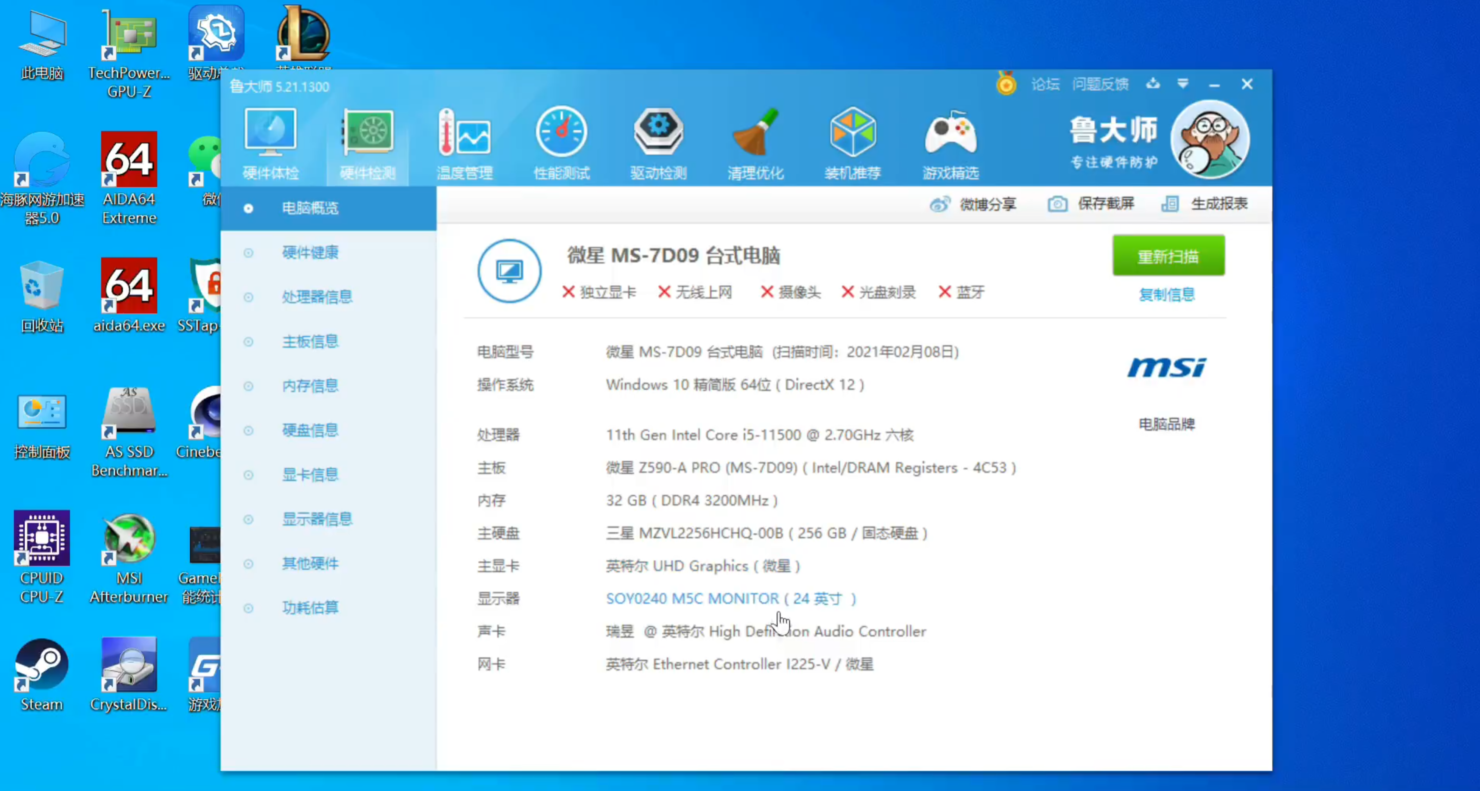The image size is (1480, 791).
Task: Open 海豚网游加速器5.0 desktop shortcut
Action: [42, 179]
